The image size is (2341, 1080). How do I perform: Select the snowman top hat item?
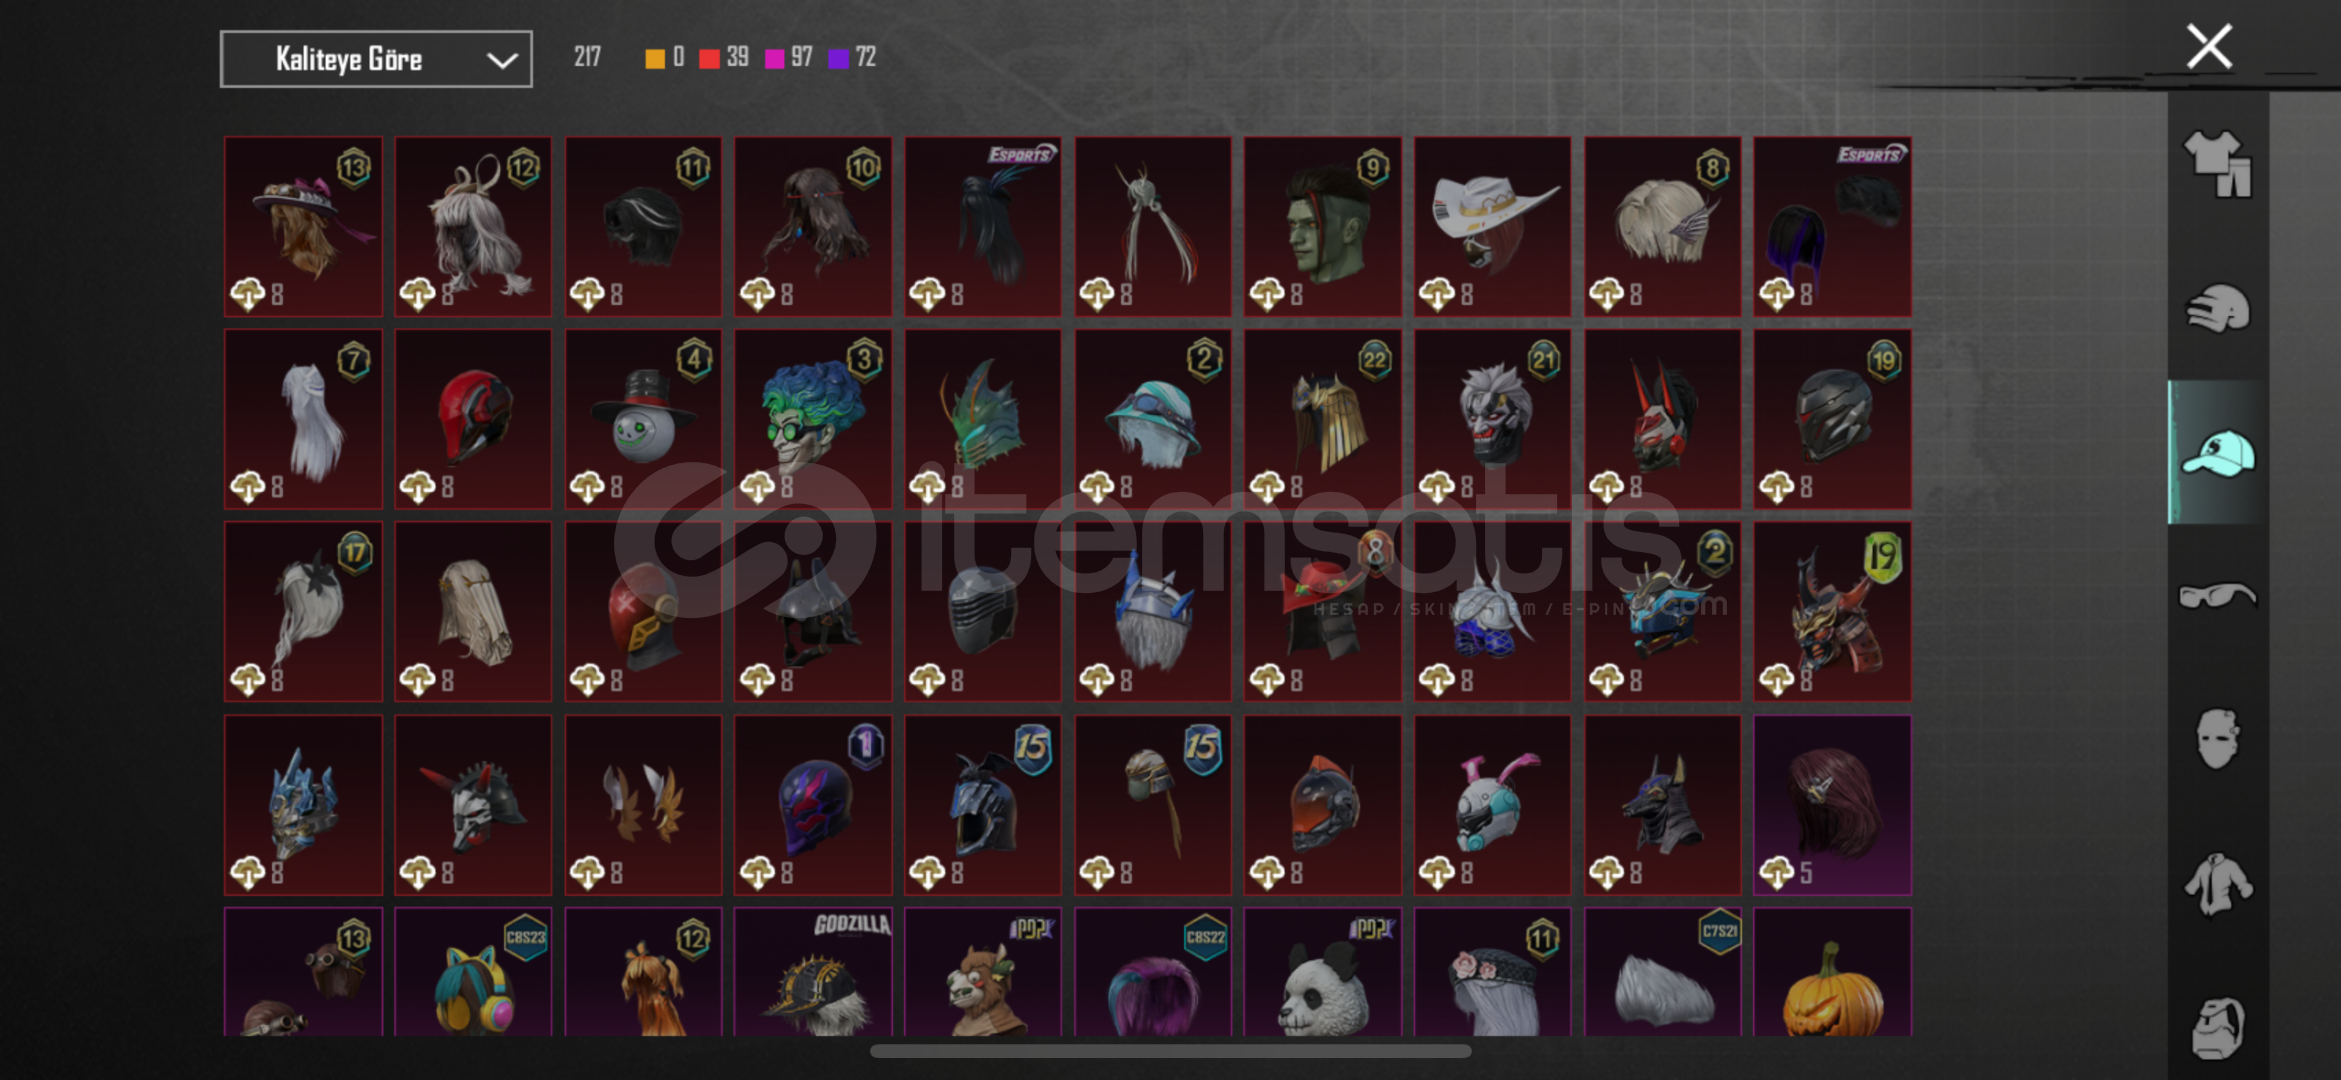pyautogui.click(x=643, y=419)
